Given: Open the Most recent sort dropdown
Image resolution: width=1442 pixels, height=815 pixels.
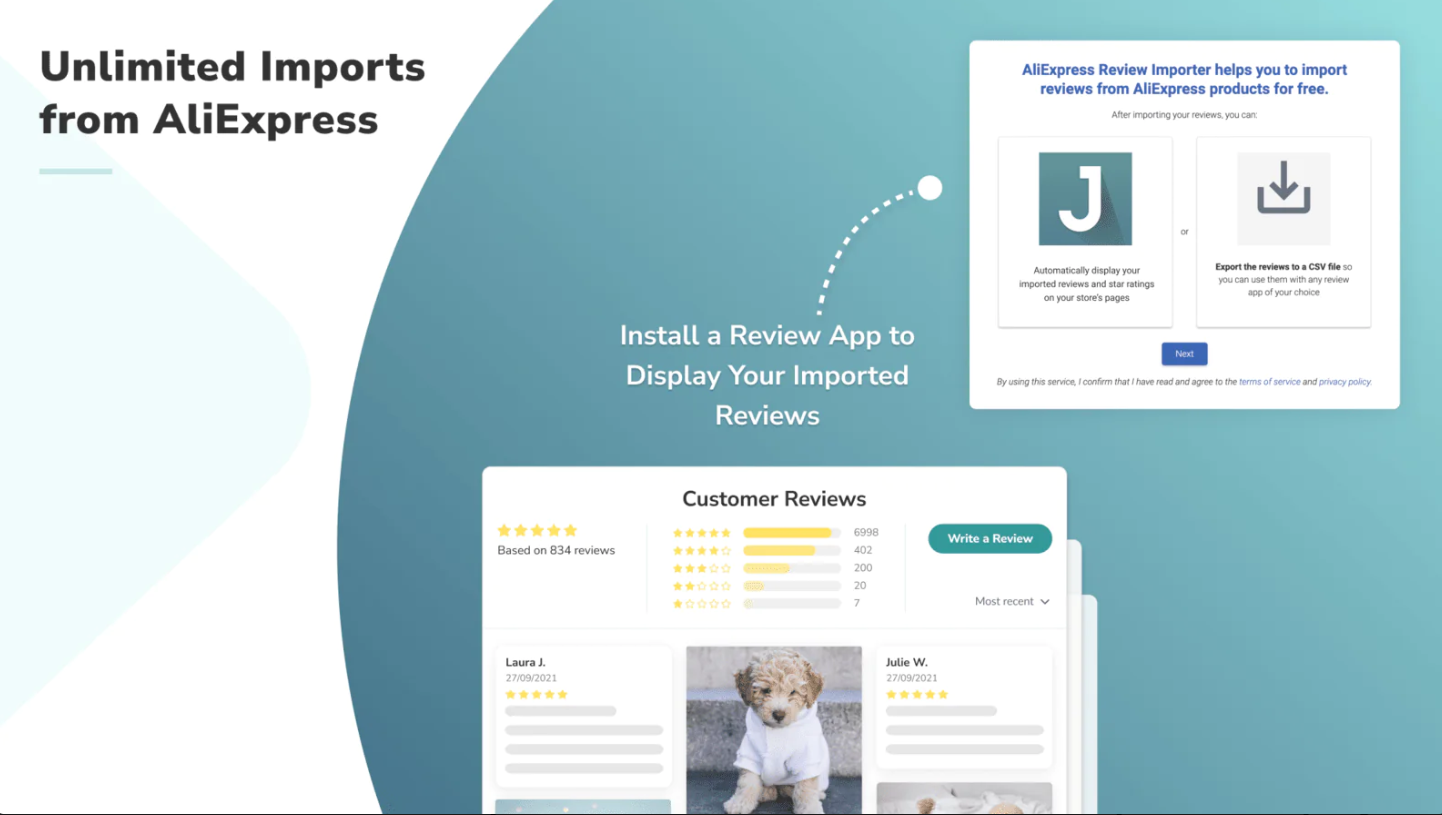Looking at the screenshot, I should pos(1012,601).
